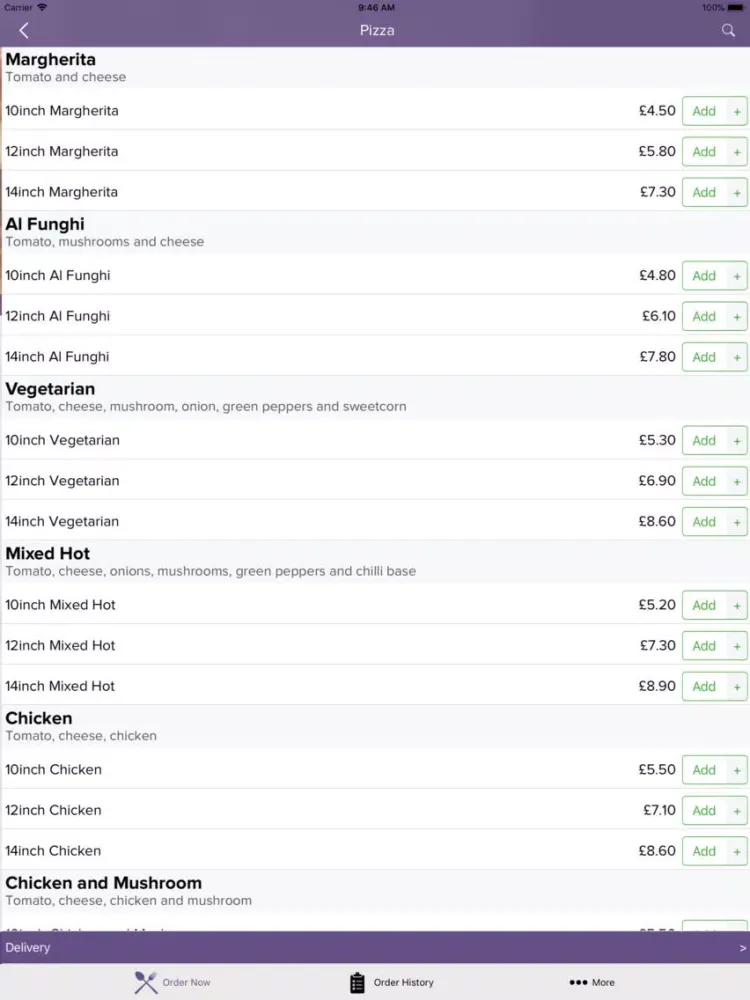Click plus icon for 14inch Al Funghi
The image size is (750, 1000).
(x=737, y=357)
